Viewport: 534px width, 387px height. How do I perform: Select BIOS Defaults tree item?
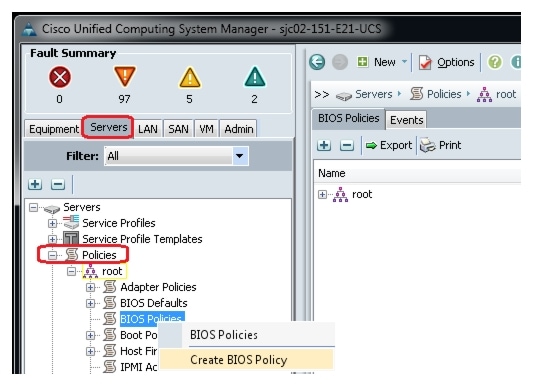pyautogui.click(x=154, y=303)
